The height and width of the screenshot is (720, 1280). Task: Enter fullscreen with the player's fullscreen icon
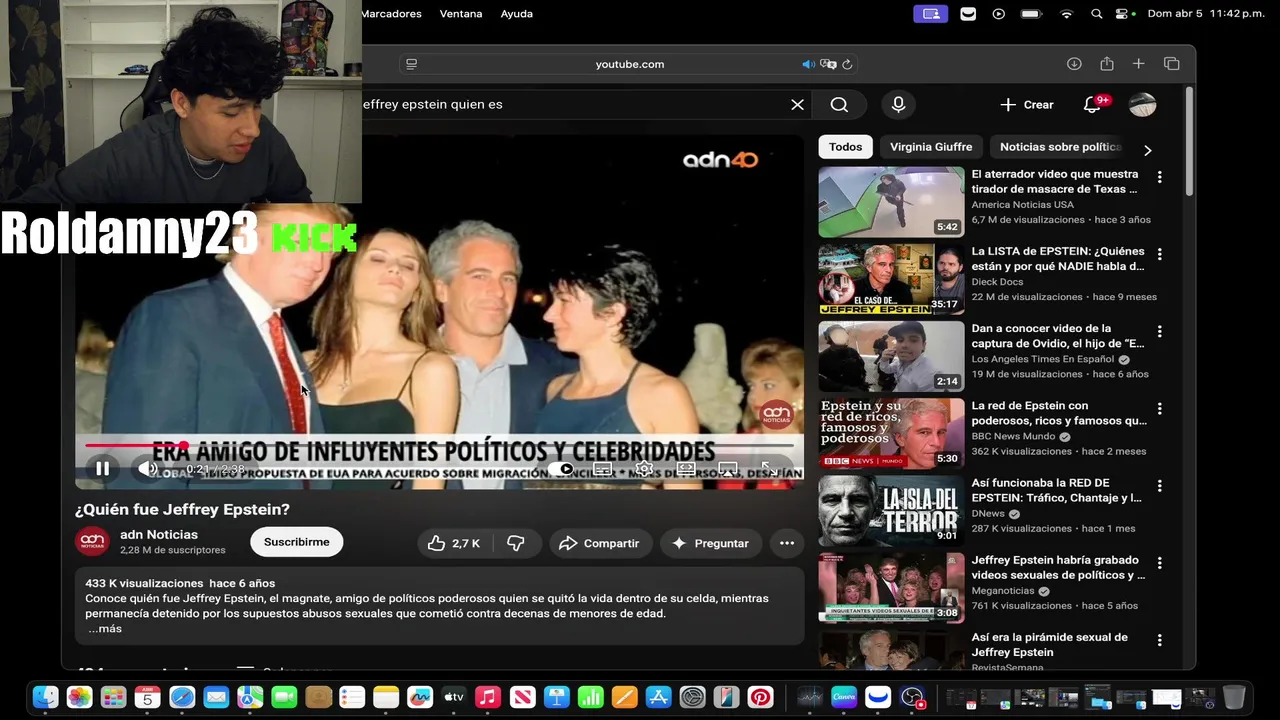pos(769,468)
